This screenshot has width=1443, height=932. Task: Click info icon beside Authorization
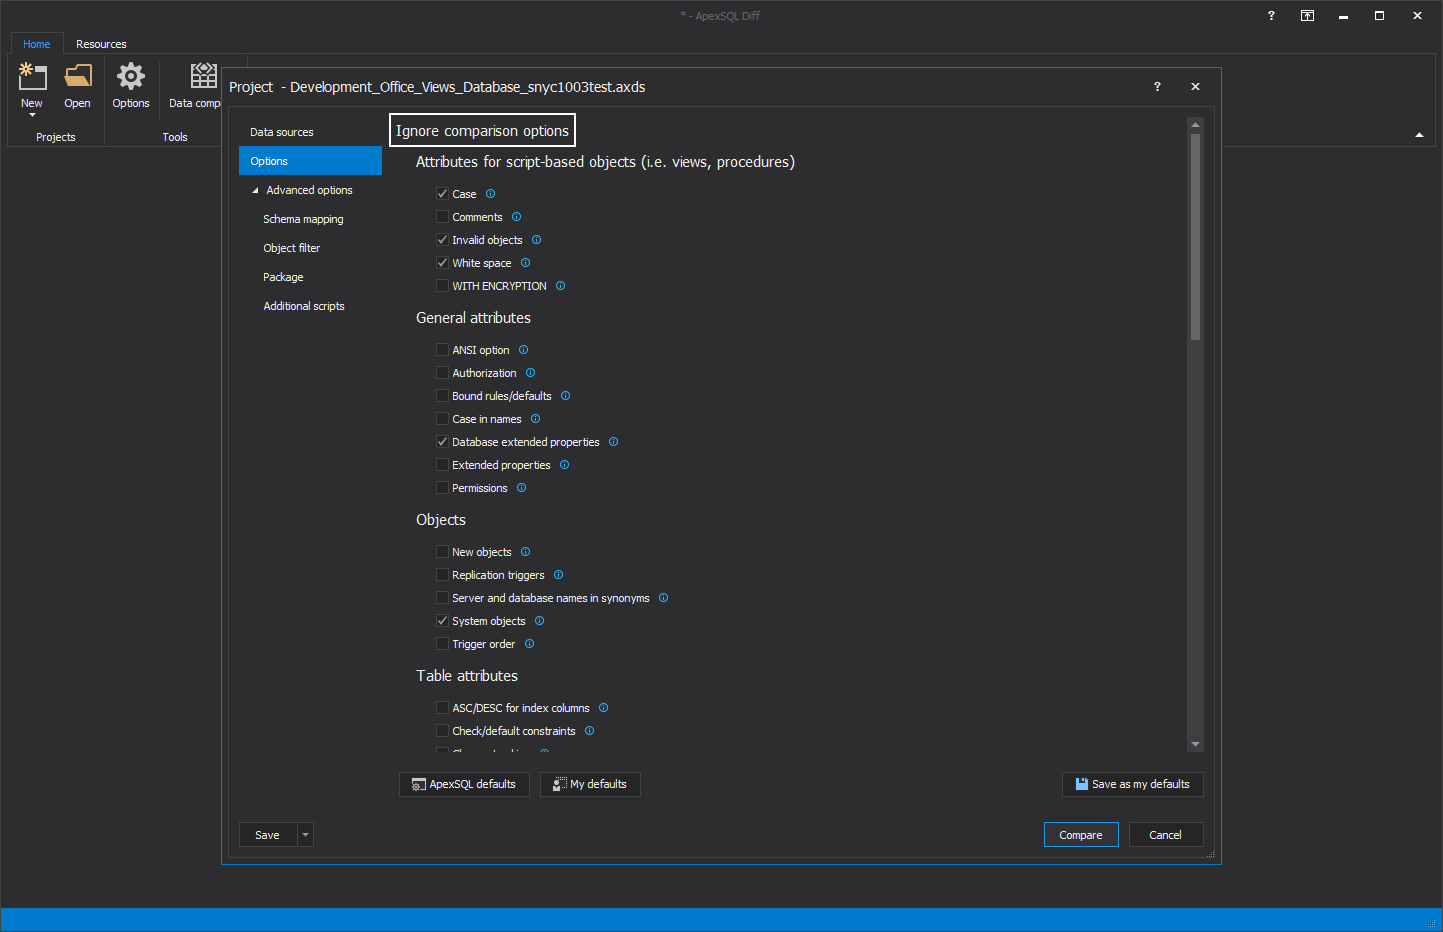(x=530, y=373)
